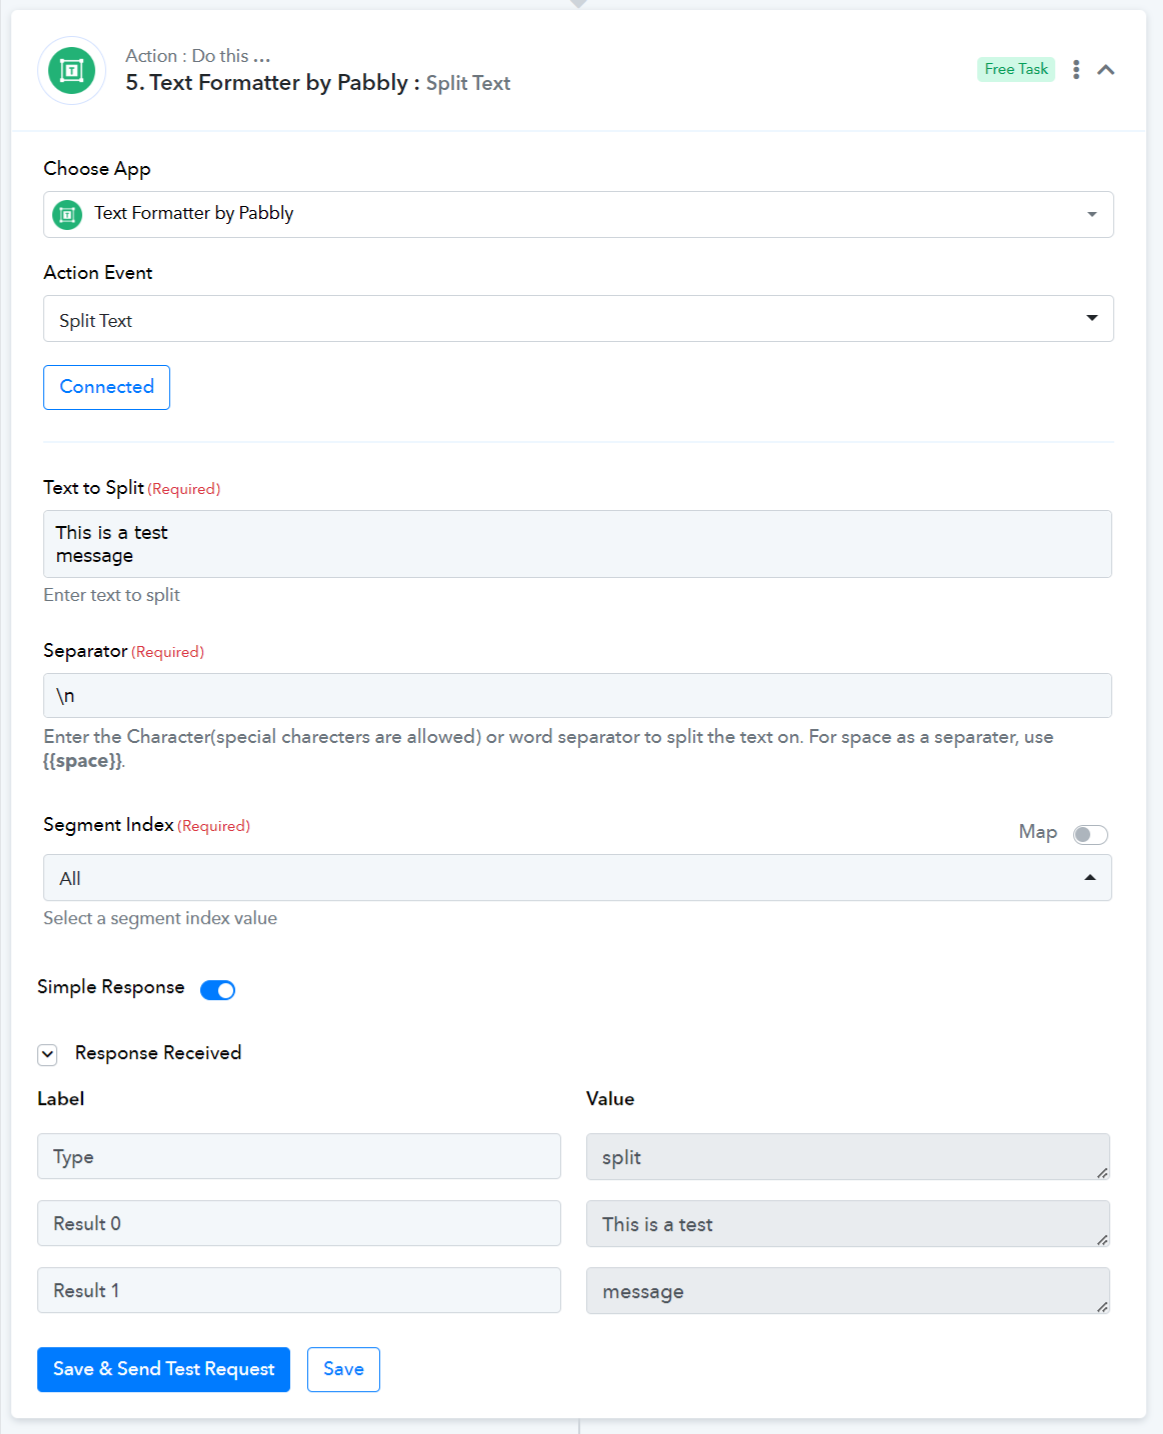Screen dimensions: 1163x1434
Task: Collapse the action step with chevron
Action: pos(1106,69)
